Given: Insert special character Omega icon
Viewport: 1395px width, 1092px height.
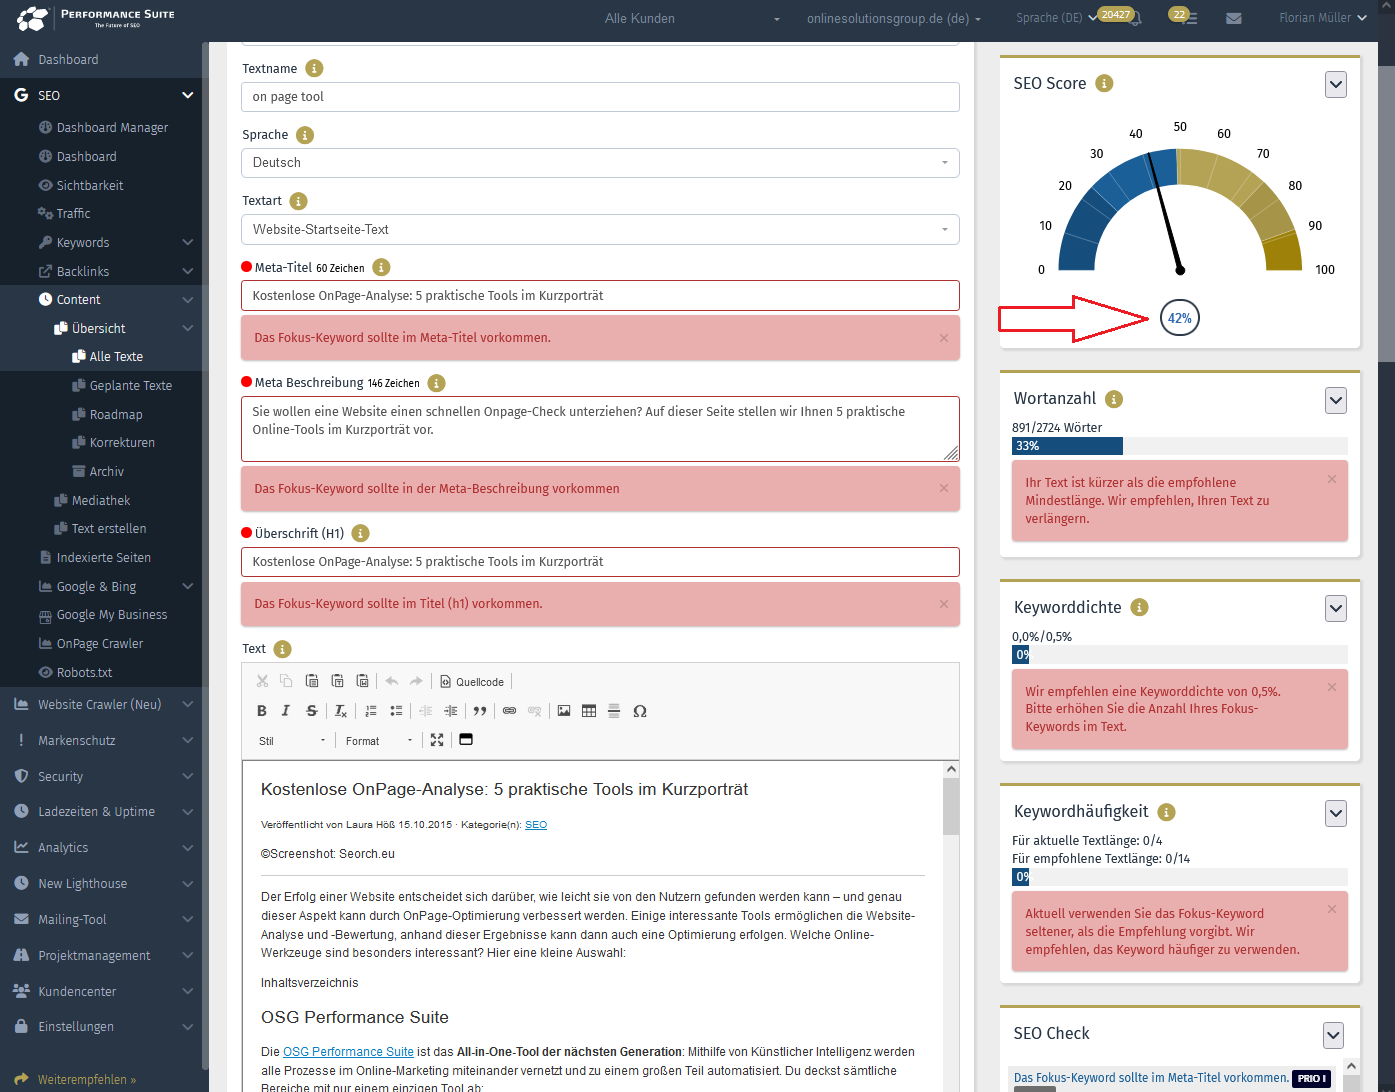Looking at the screenshot, I should click(x=640, y=711).
